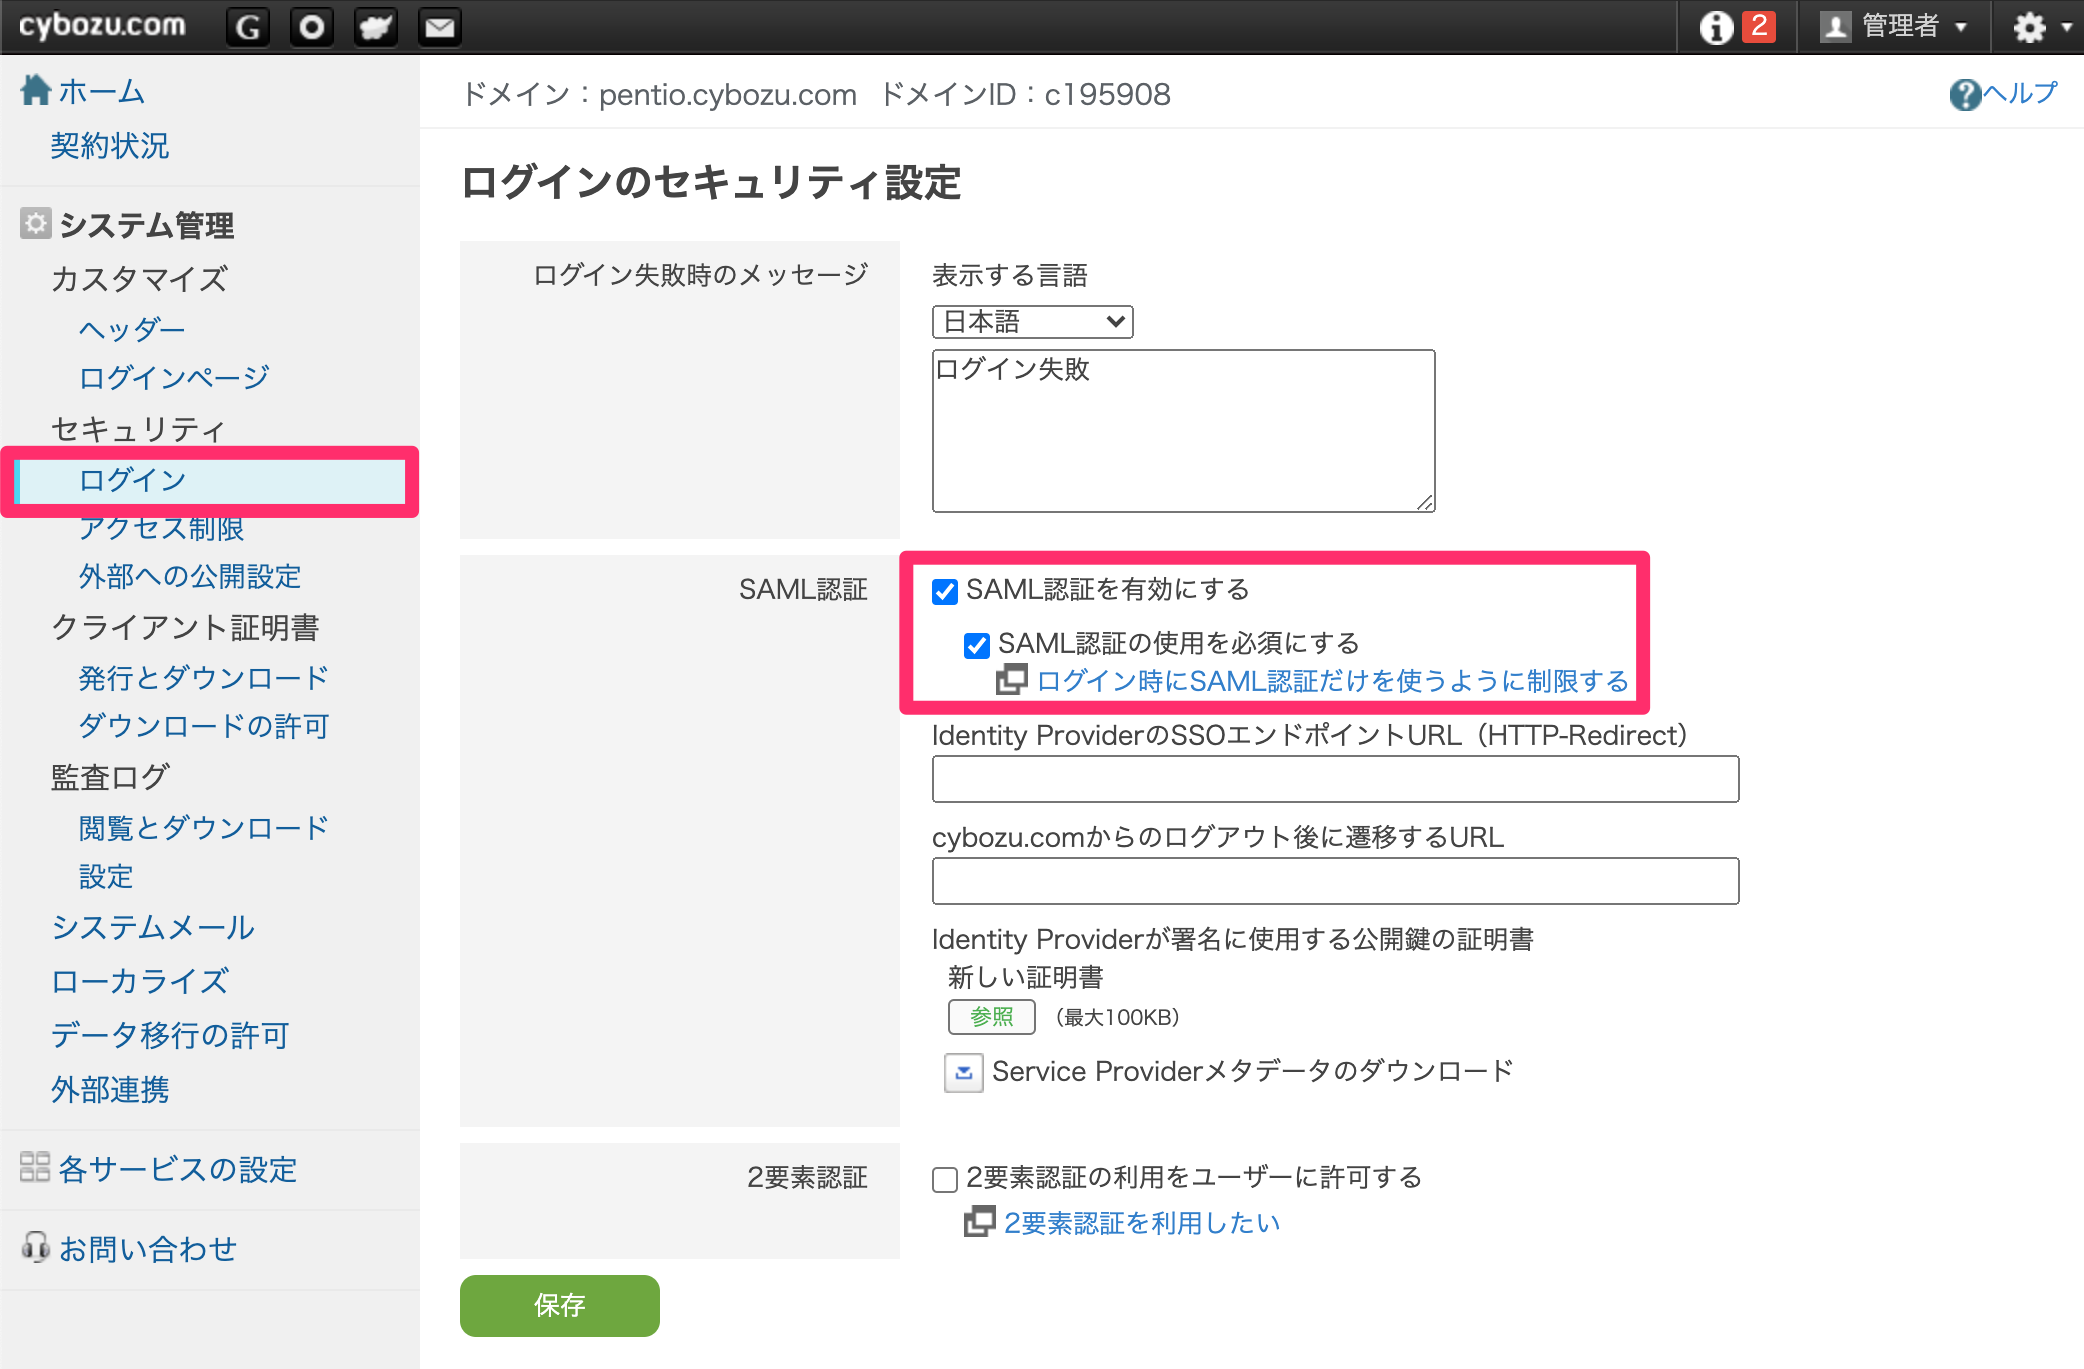Open ダウンロードの許可 page
The height and width of the screenshot is (1369, 2084).
coord(204,725)
